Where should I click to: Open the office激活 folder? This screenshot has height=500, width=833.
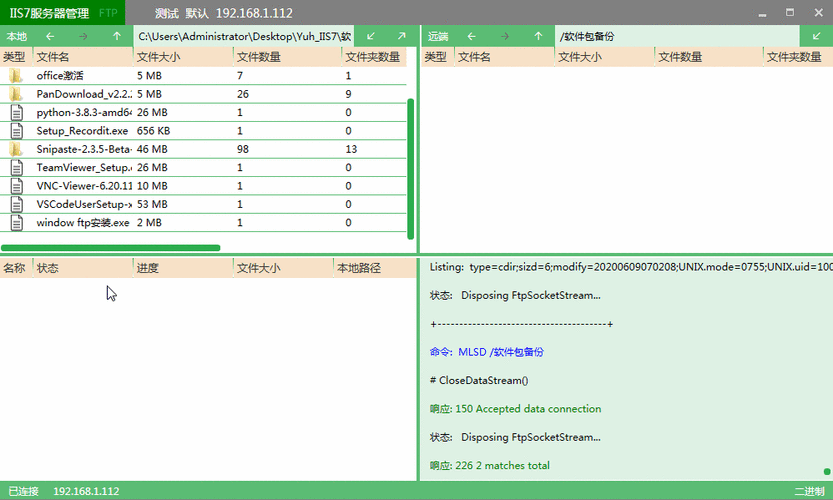[x=60, y=76]
